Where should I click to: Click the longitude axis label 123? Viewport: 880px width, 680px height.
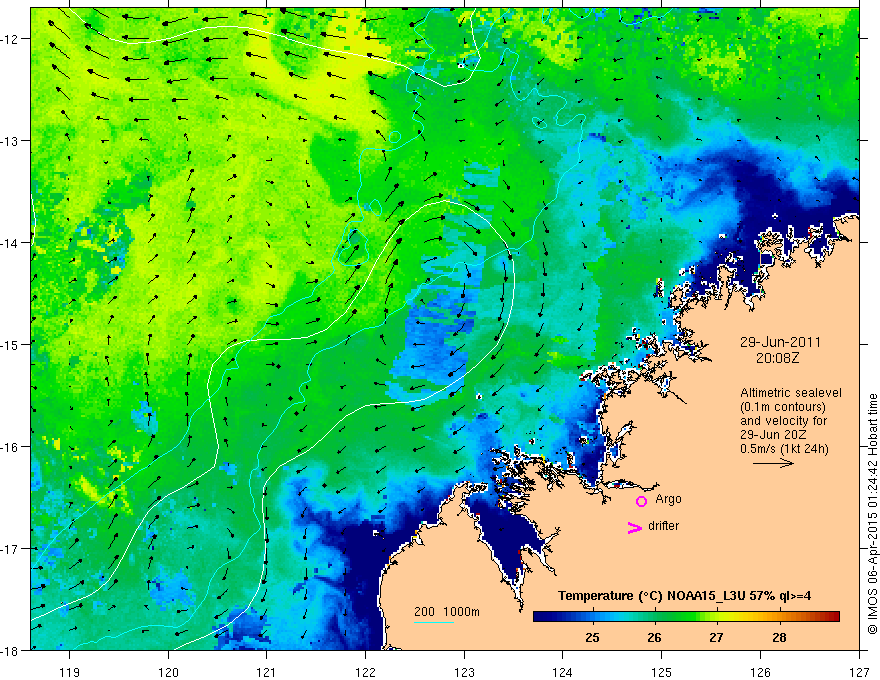[464, 672]
